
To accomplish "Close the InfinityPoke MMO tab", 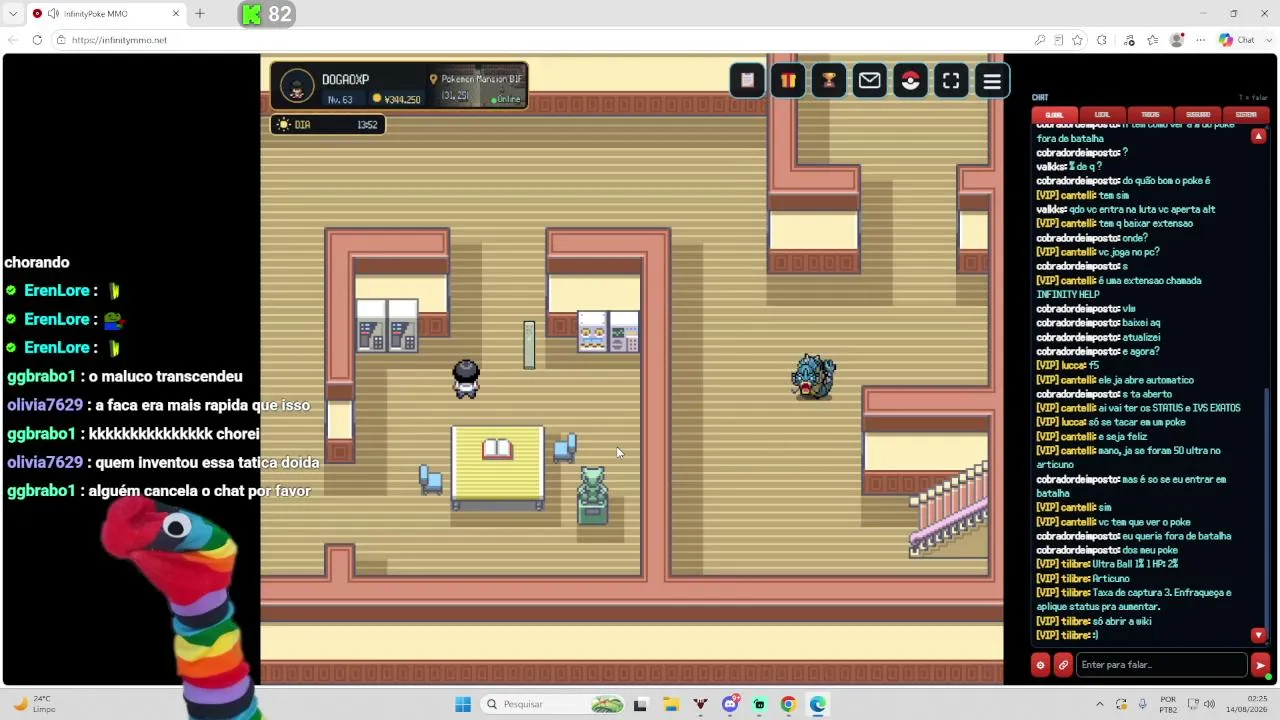I will 176,14.
